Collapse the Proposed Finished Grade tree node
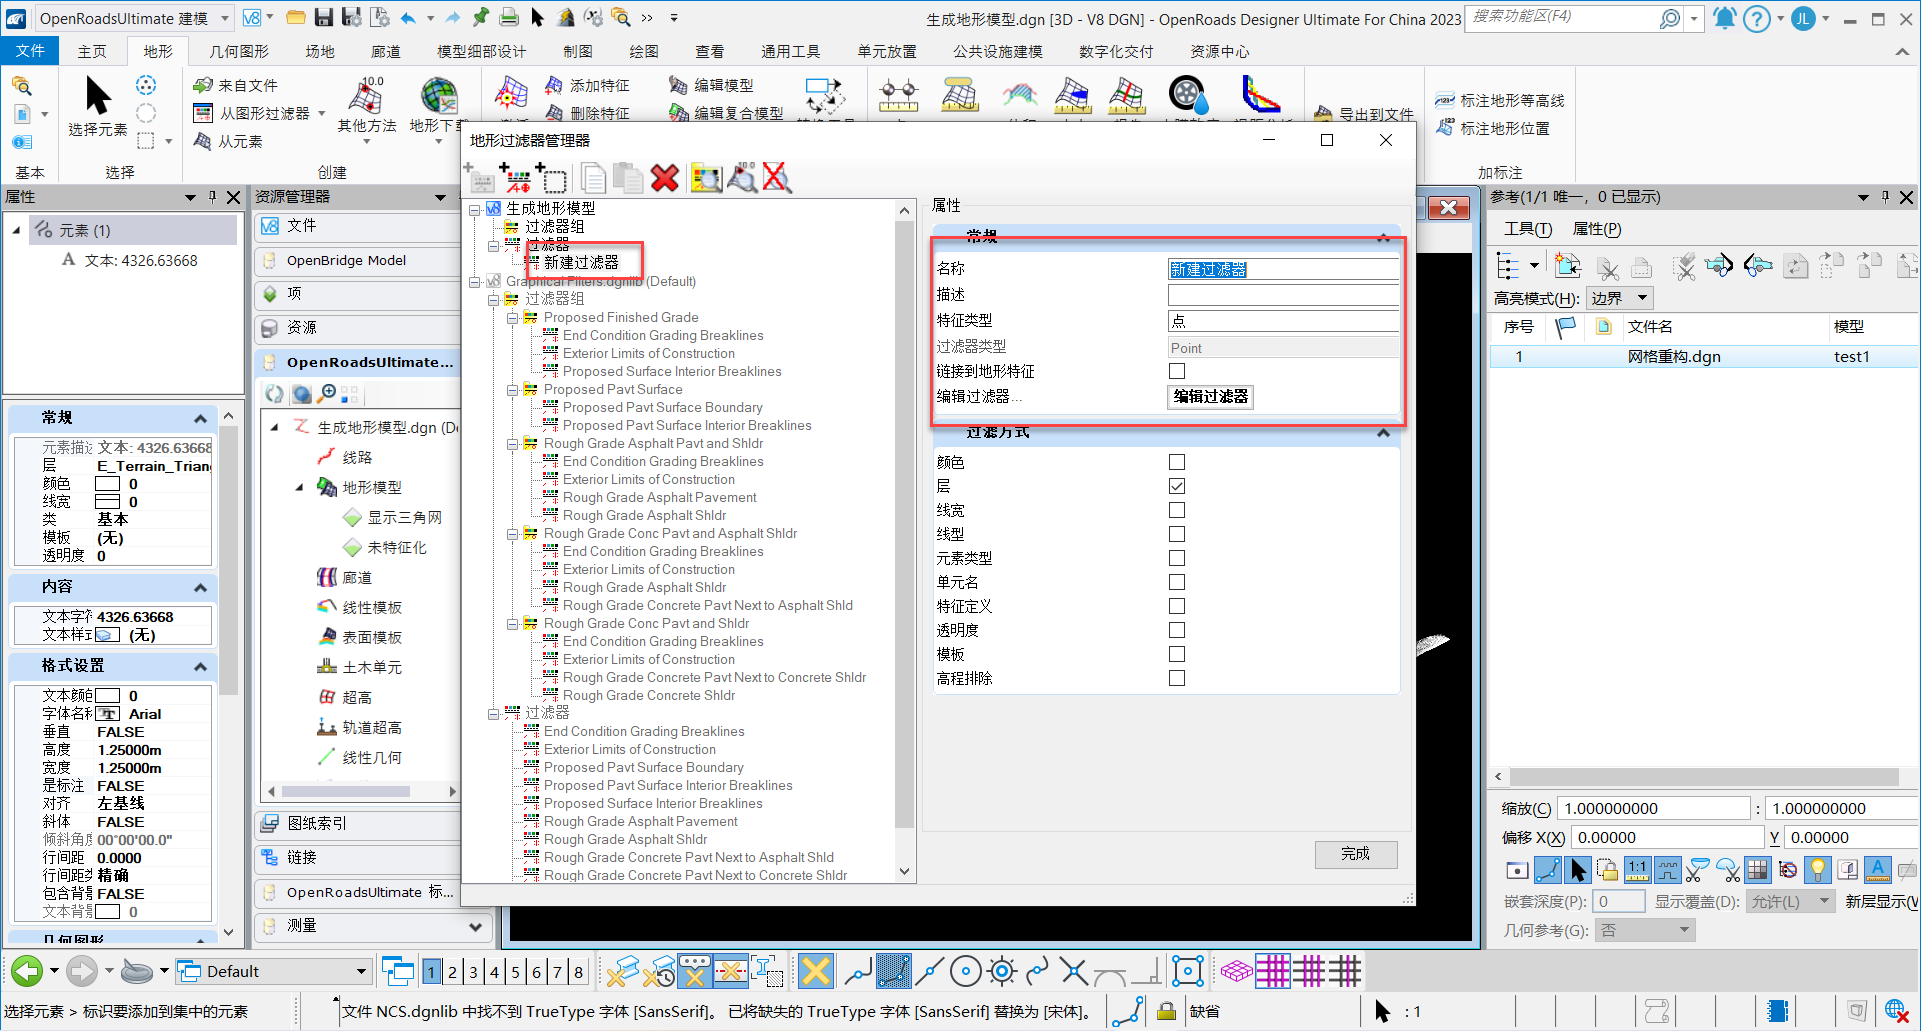Screen dimensions: 1921x1031 (x=512, y=318)
